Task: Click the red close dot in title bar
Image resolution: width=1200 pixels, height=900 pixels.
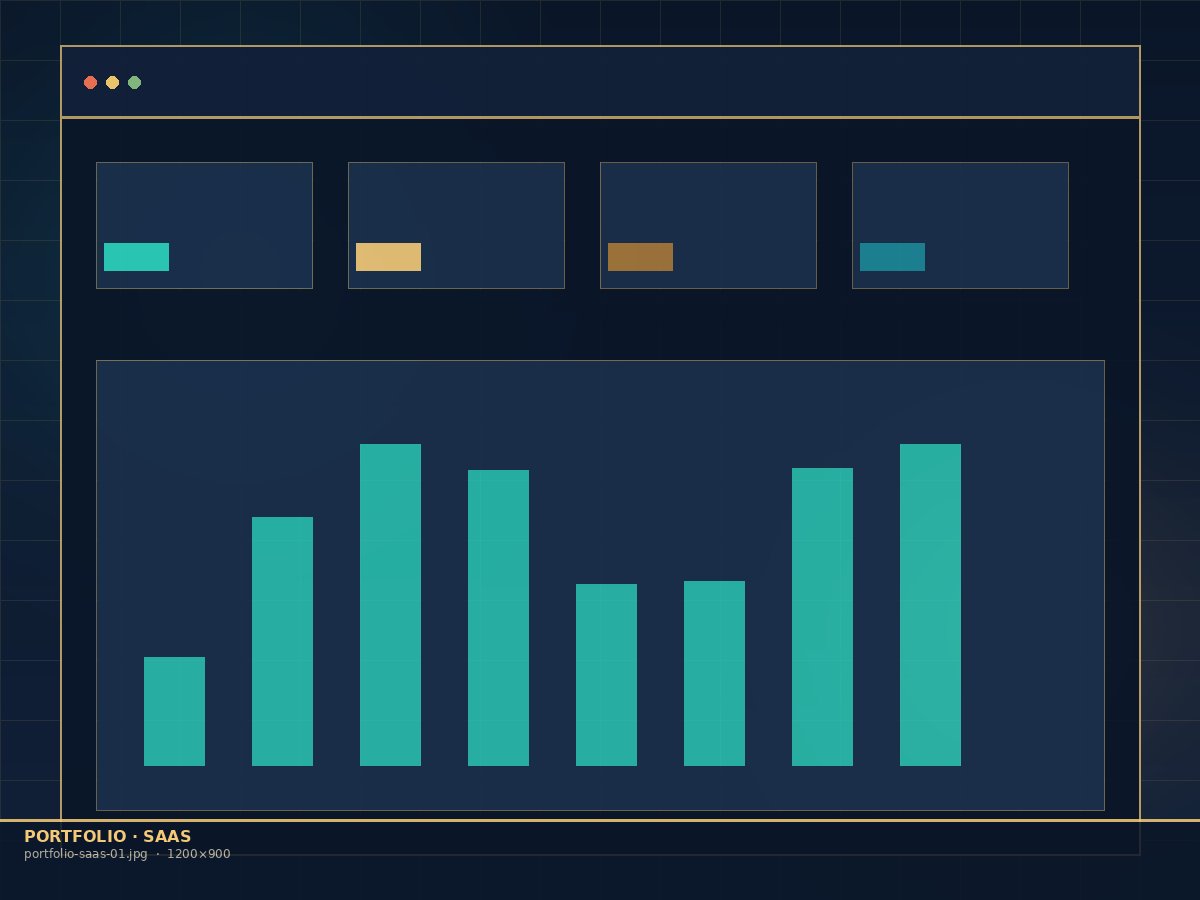Action: (x=90, y=82)
